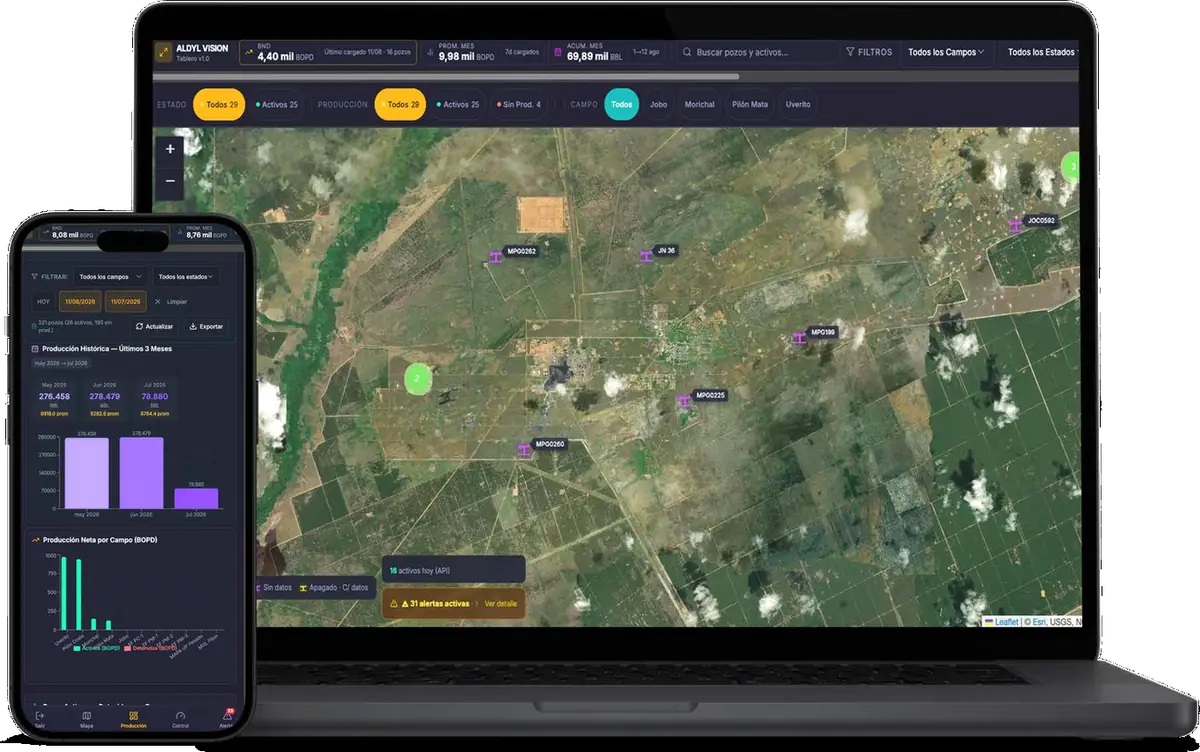Tap the Alertas warning icon with badge

[x=227, y=715]
